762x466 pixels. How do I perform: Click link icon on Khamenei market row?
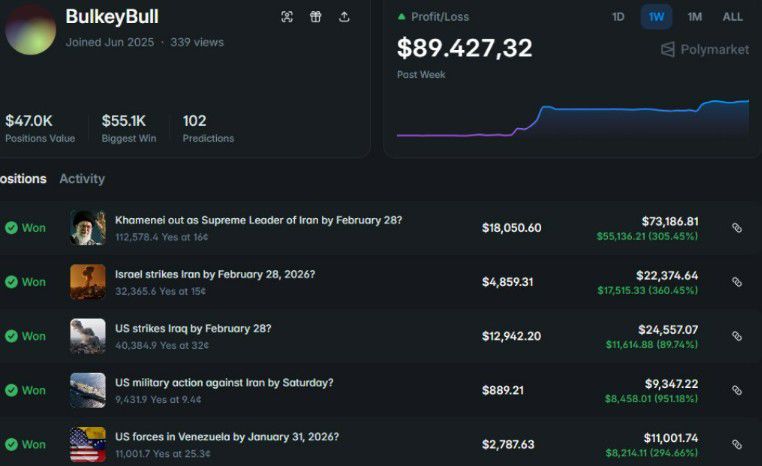tap(737, 228)
